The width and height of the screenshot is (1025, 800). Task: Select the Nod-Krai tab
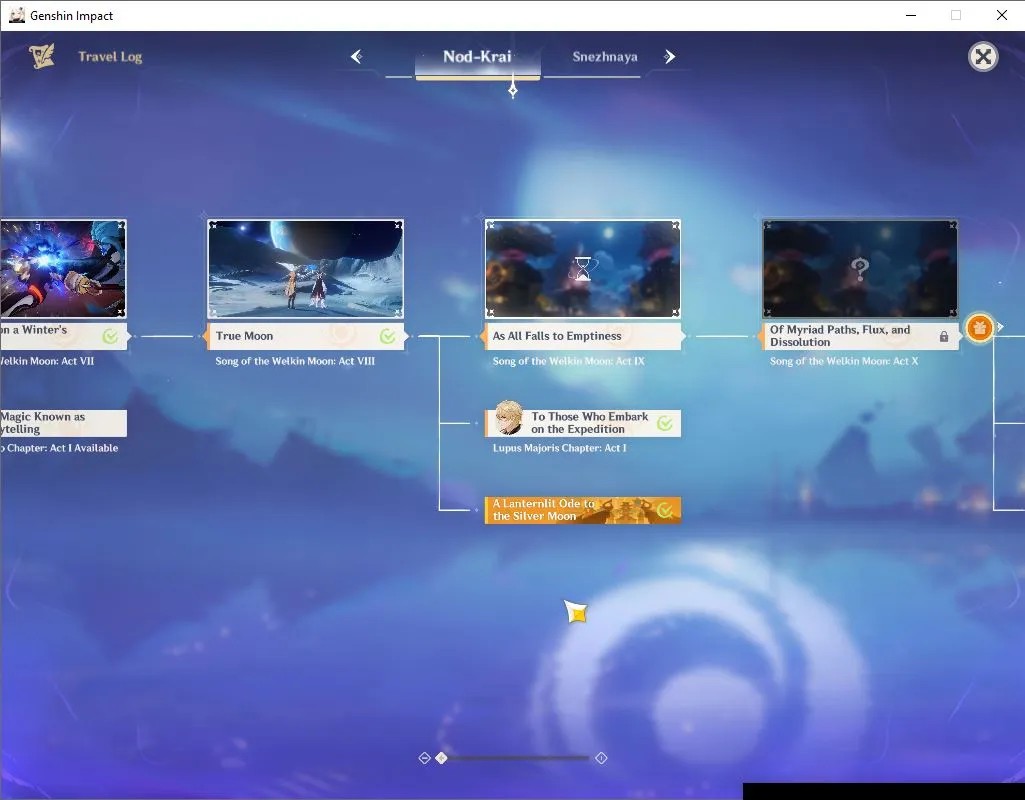tap(477, 57)
